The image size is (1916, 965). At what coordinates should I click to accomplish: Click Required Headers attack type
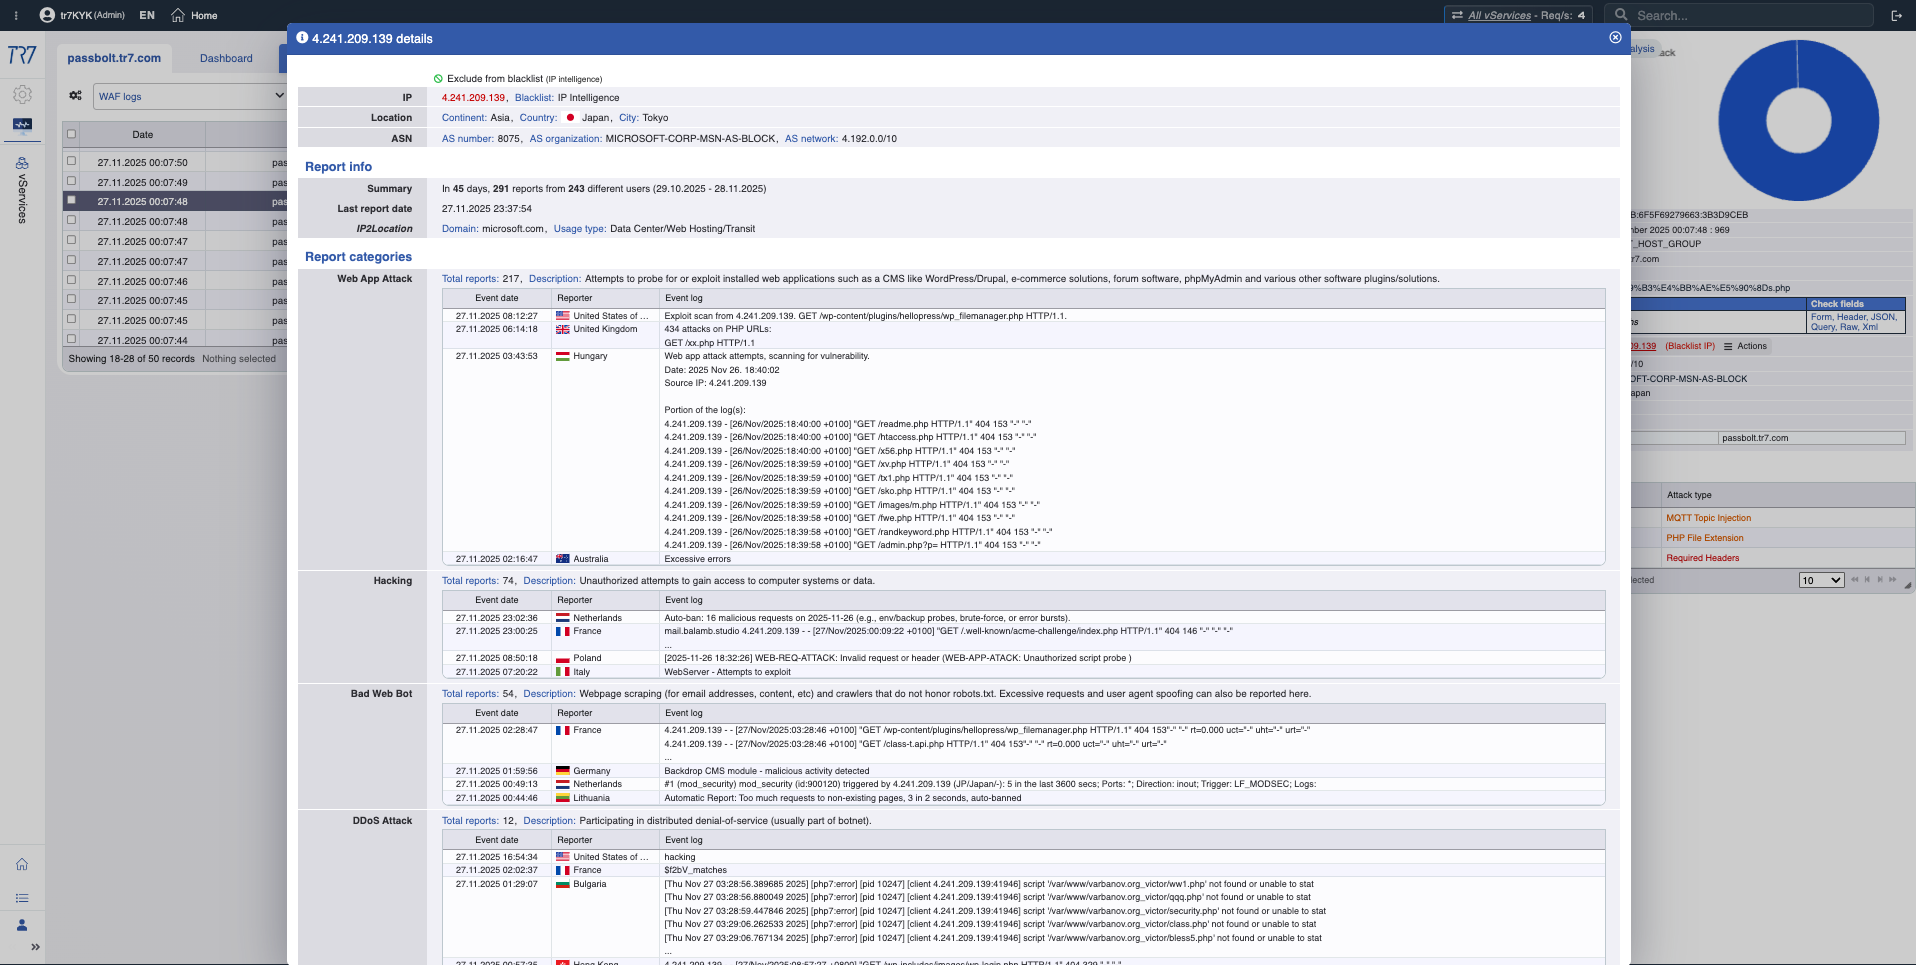(x=1702, y=558)
